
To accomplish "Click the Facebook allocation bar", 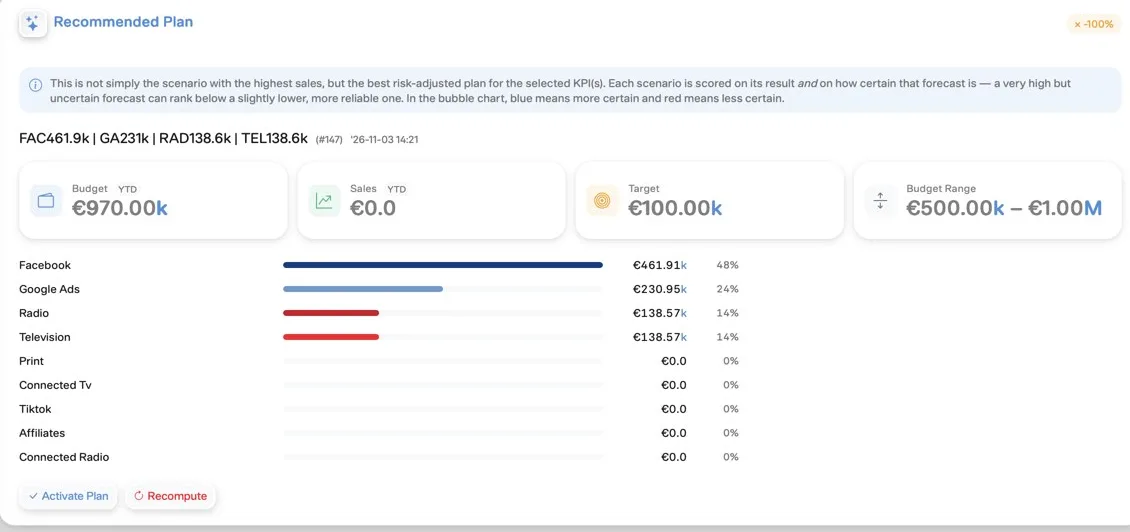I will click(x=442, y=265).
